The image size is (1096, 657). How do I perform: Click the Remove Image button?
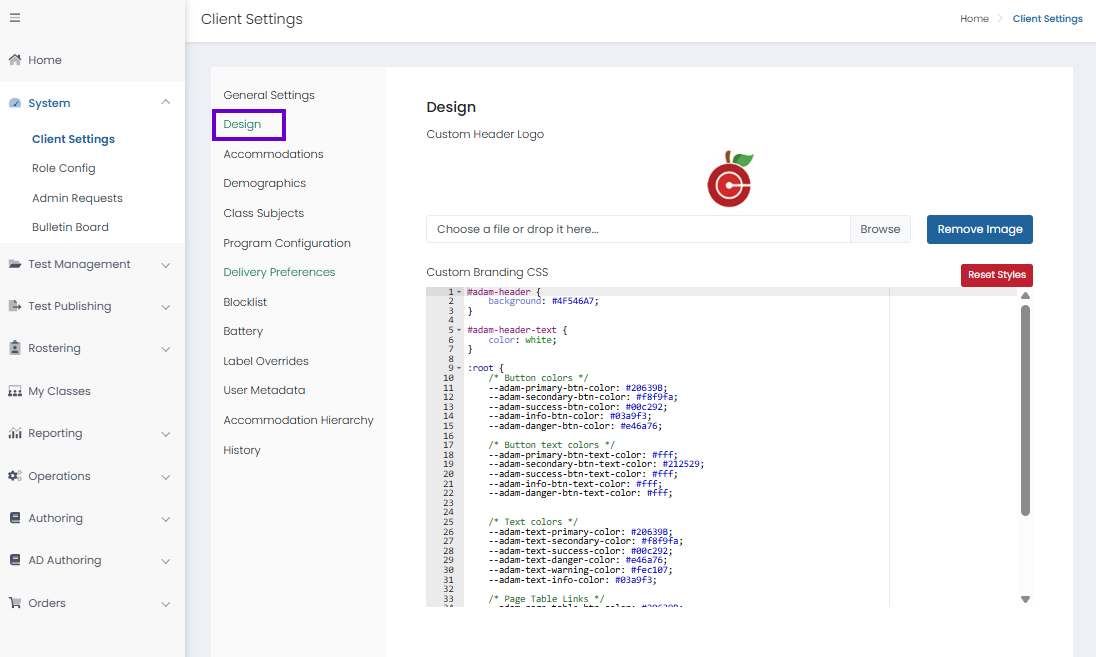(x=979, y=229)
